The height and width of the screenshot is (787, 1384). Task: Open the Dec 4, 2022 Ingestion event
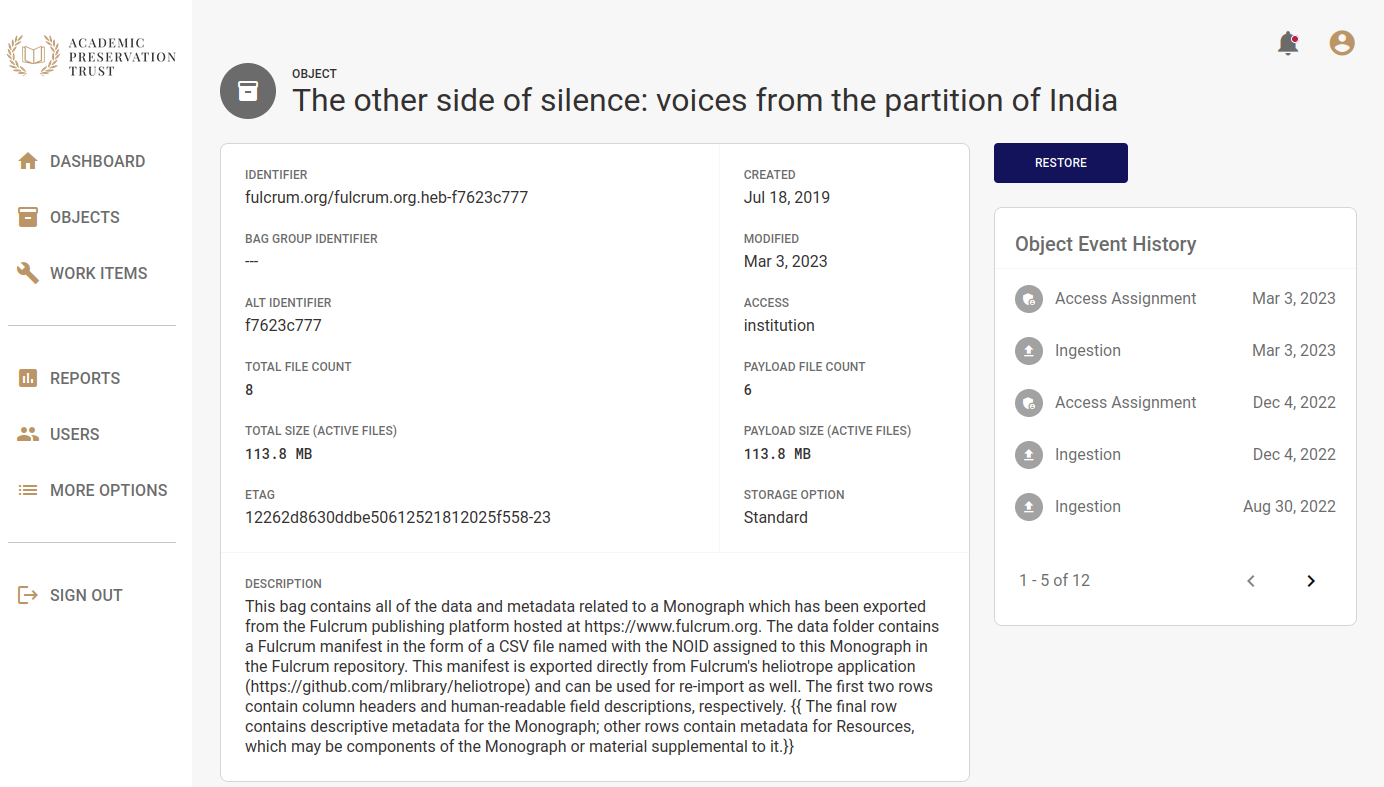click(x=1088, y=455)
